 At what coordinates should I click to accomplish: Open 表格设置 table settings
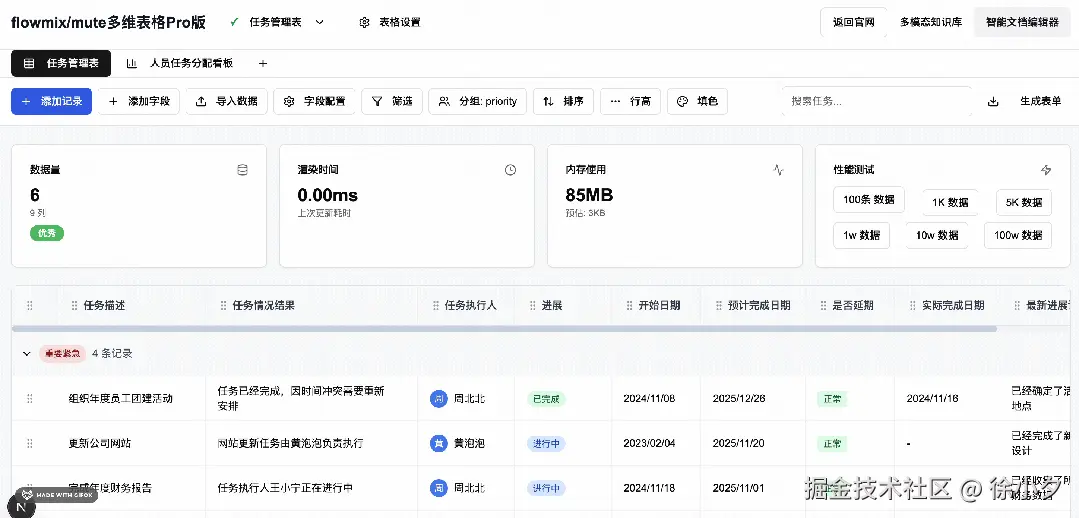click(x=390, y=22)
